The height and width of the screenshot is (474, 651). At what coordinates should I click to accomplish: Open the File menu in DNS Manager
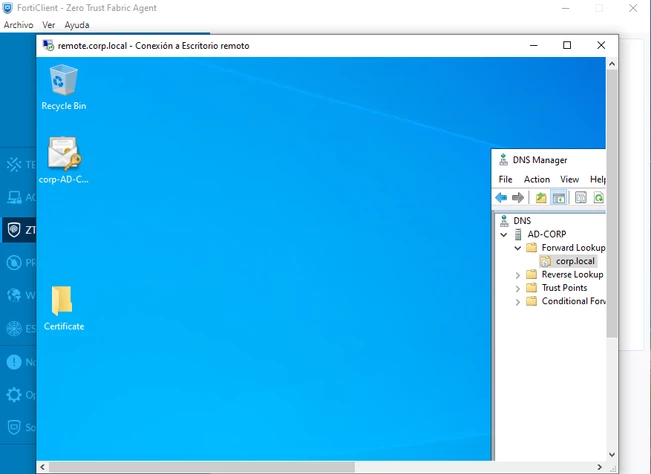pyautogui.click(x=505, y=179)
